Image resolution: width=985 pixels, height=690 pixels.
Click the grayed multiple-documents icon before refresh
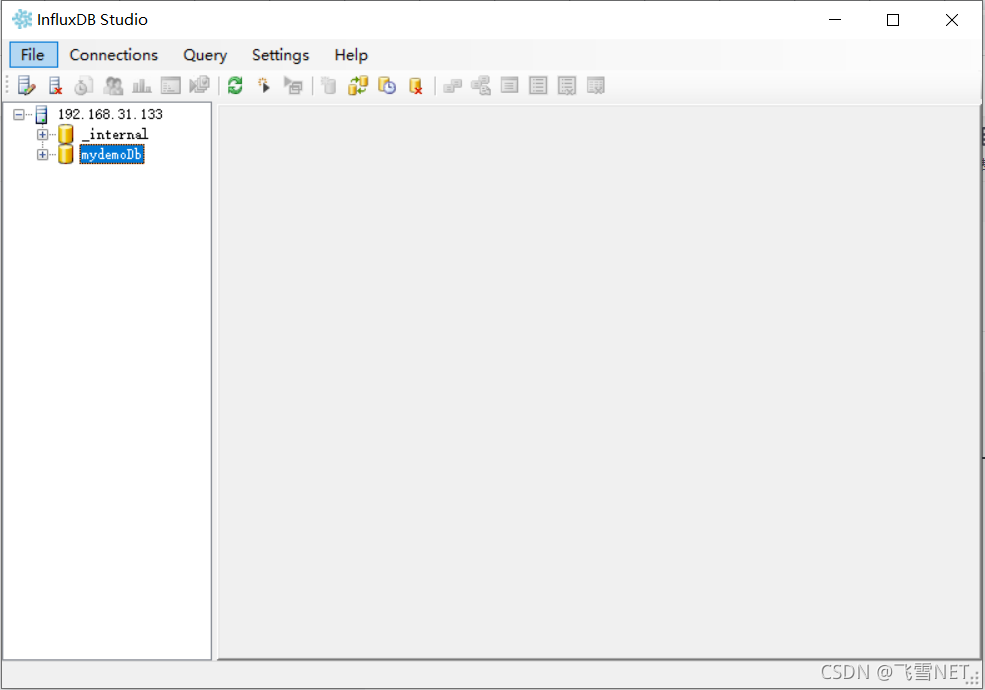tap(199, 85)
